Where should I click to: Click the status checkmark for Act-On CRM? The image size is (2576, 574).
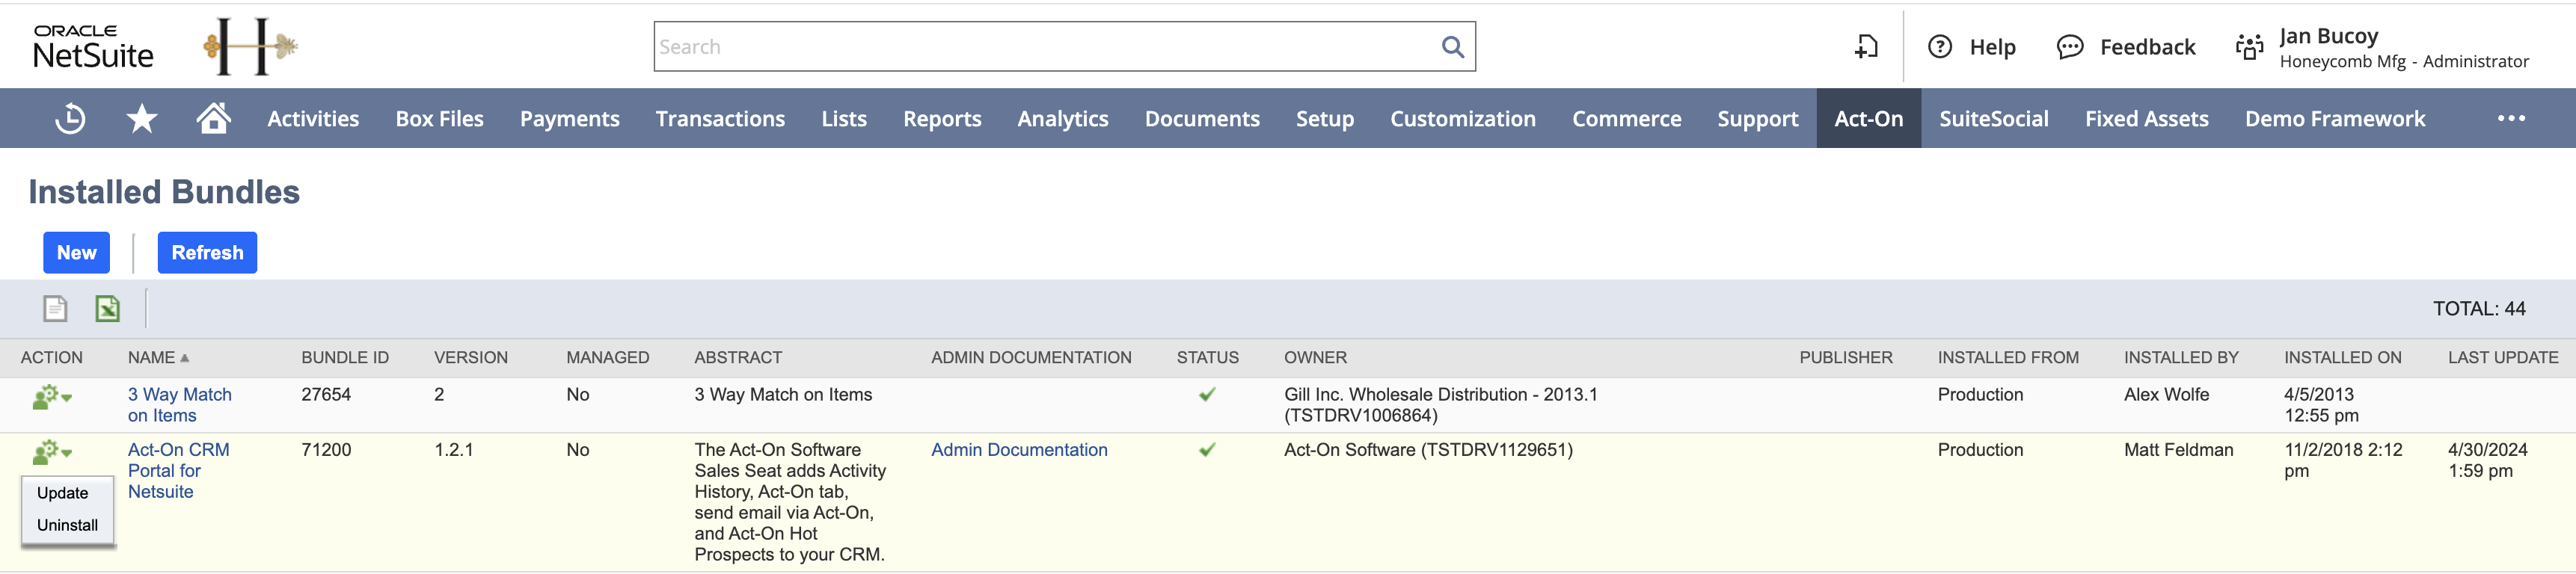point(1207,450)
